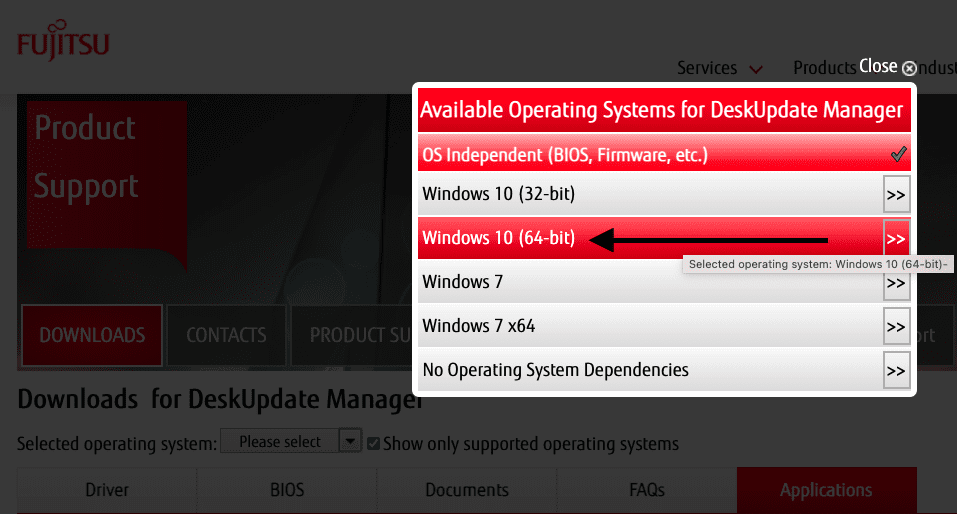Click the arrow icon beside Windows 7 x64
Viewport: 957px width, 514px height.
896,327
